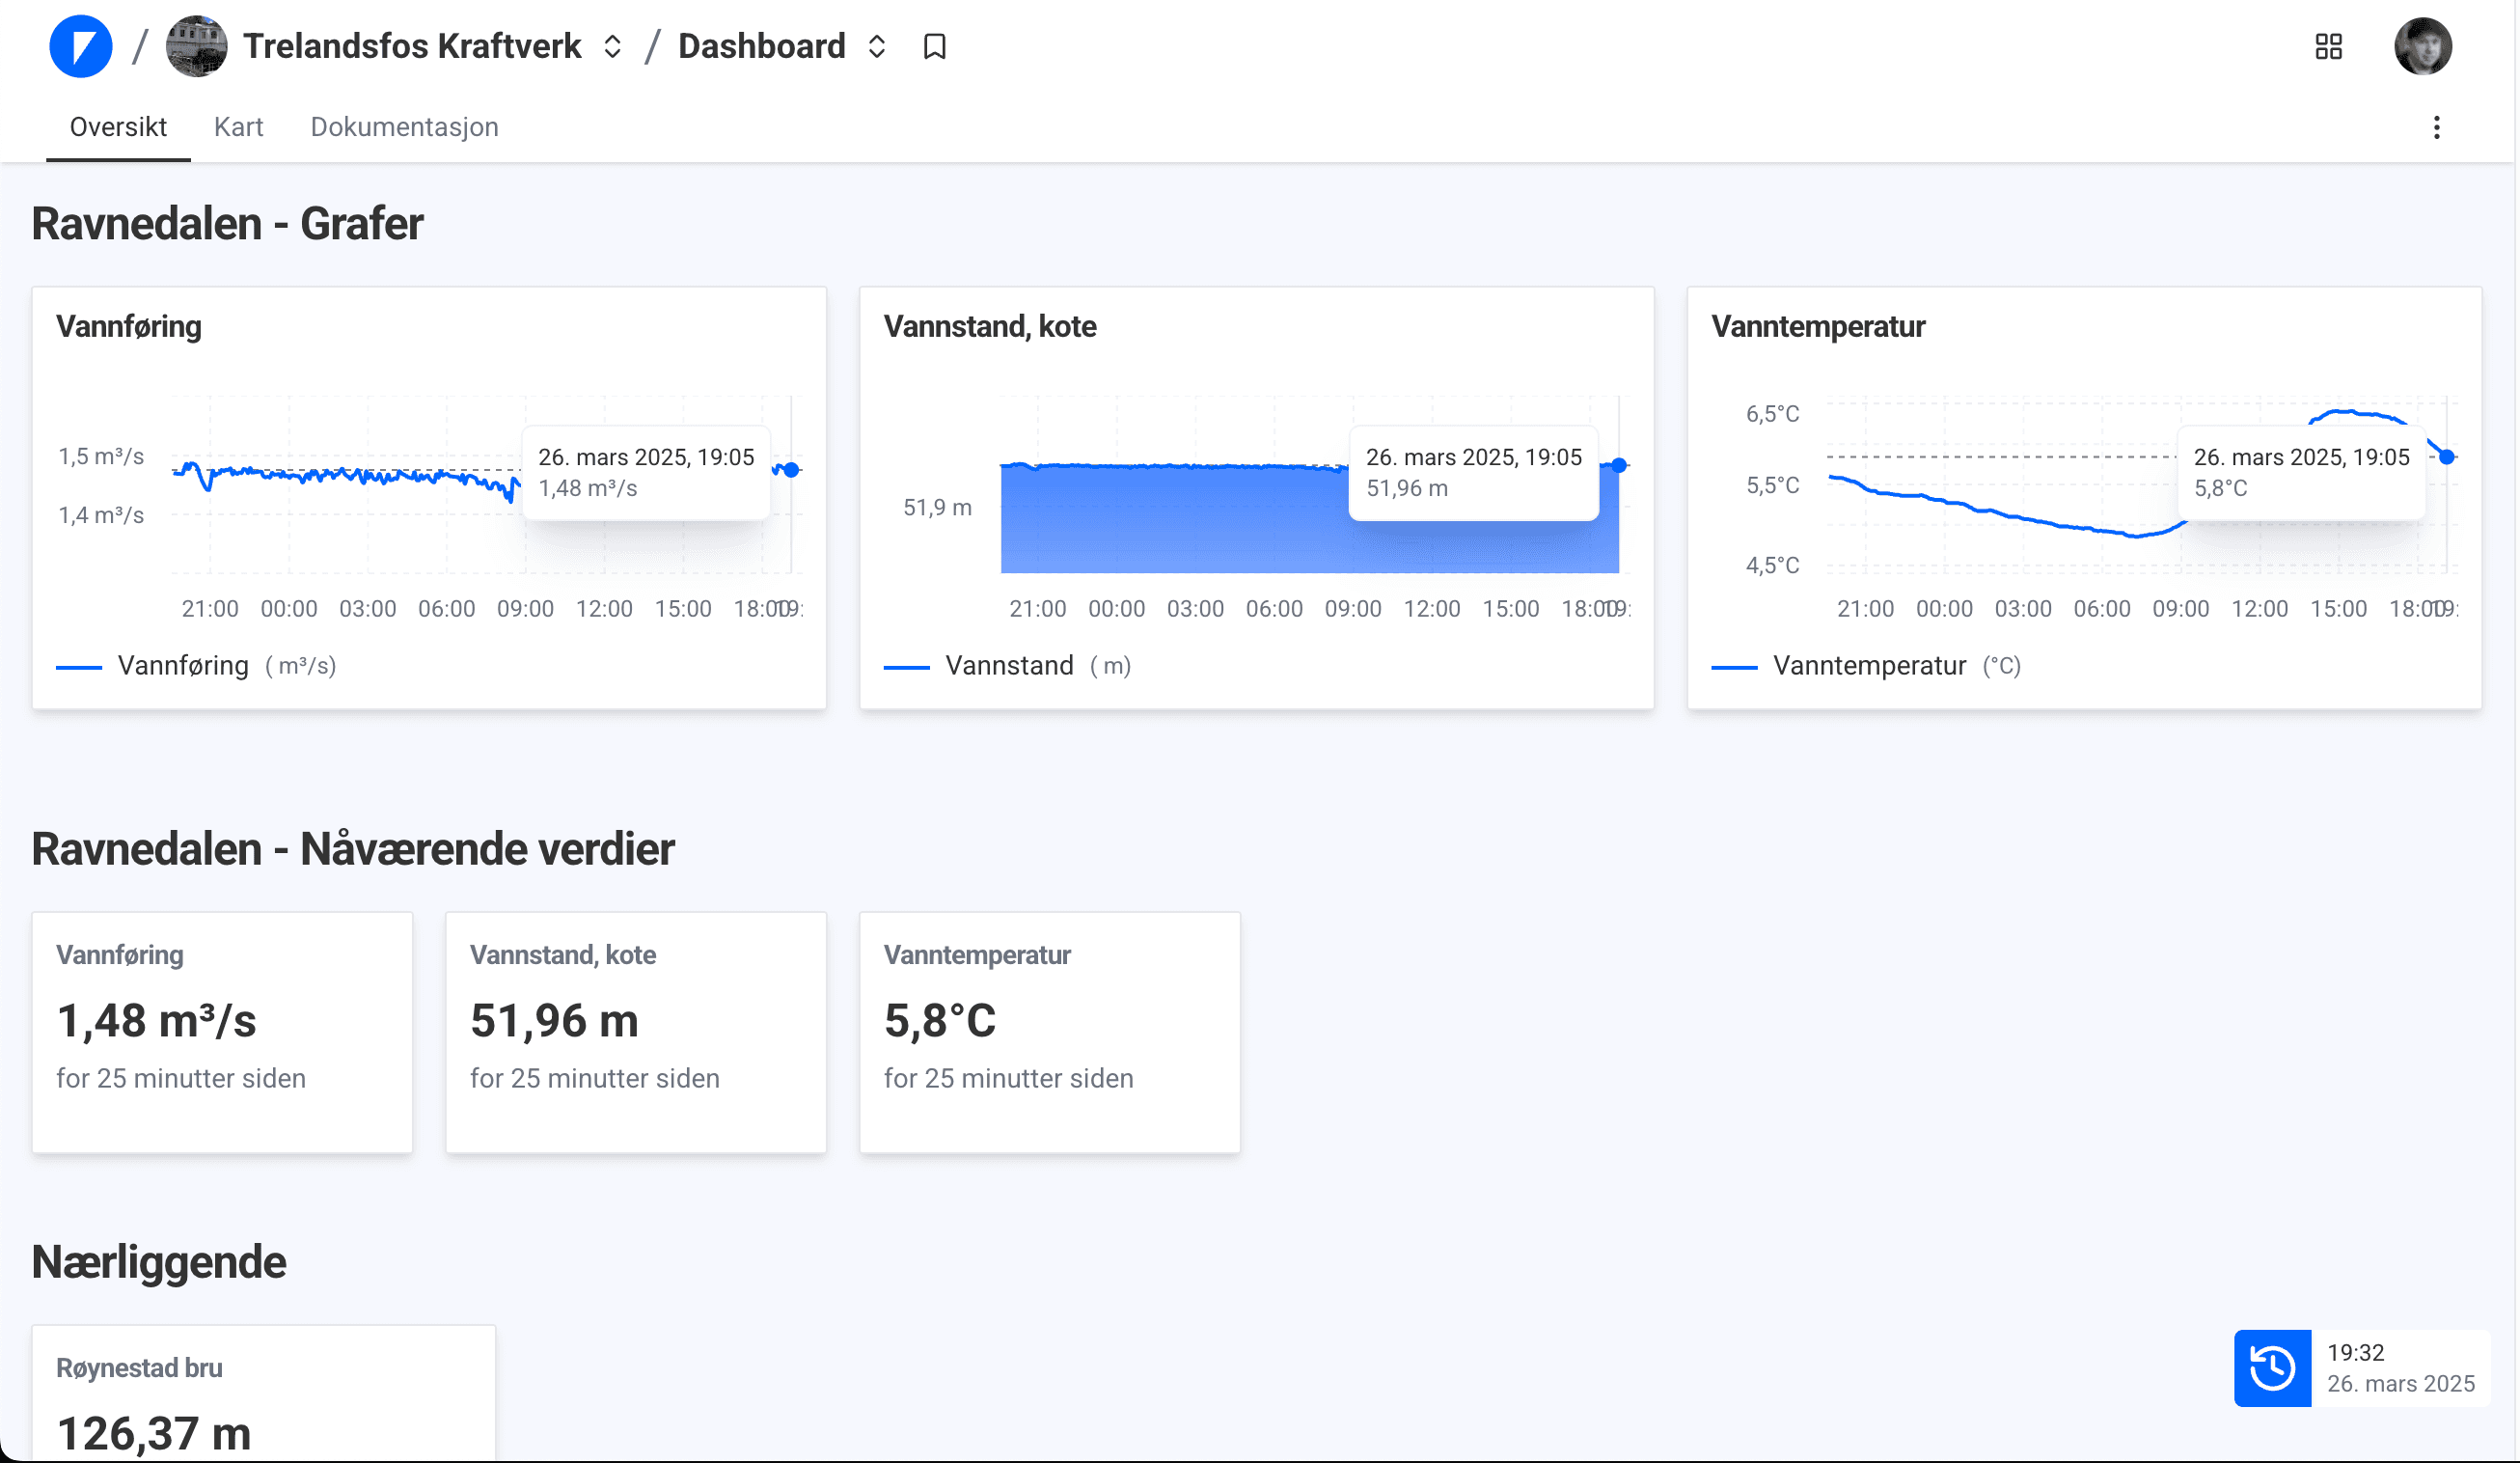The image size is (2520, 1463).
Task: Switch to the Kart tab
Action: pyautogui.click(x=238, y=127)
